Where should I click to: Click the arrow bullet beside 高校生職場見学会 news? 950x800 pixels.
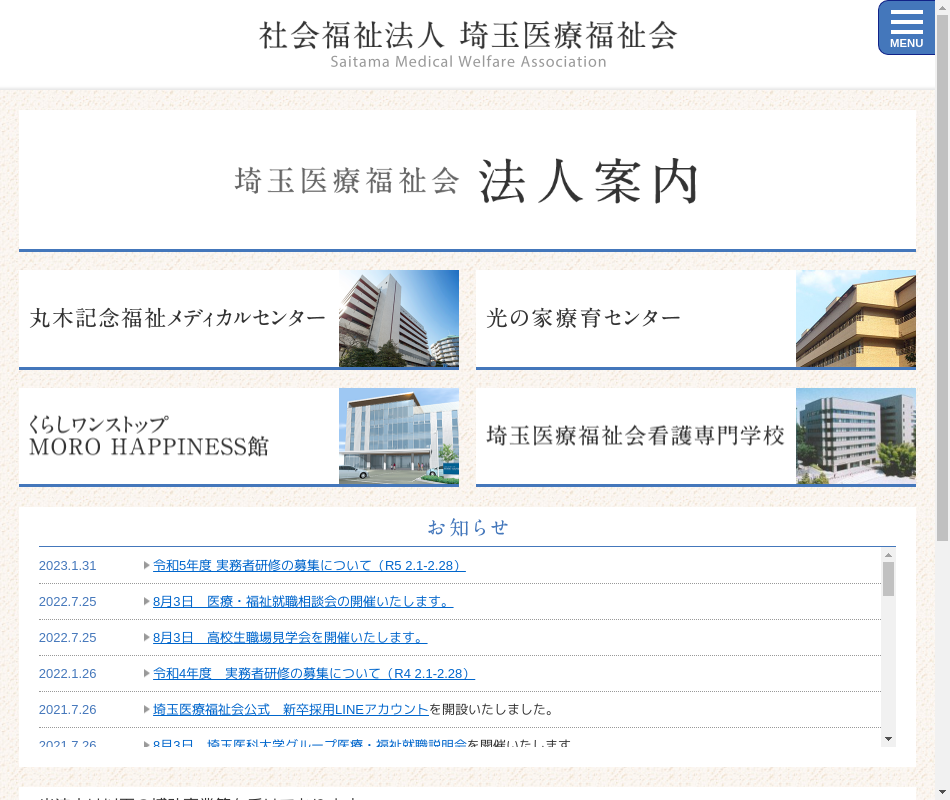pos(146,638)
